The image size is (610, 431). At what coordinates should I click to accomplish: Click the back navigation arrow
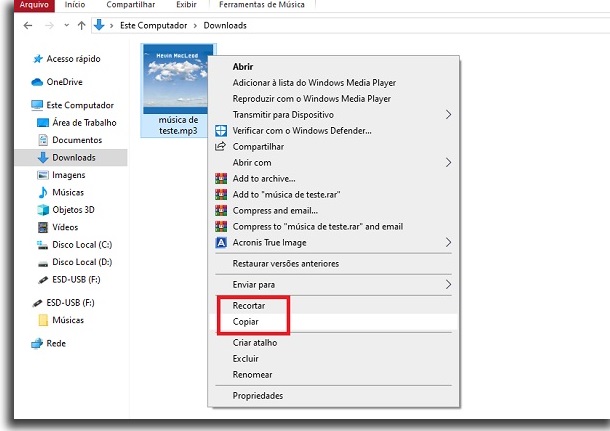coord(12,25)
